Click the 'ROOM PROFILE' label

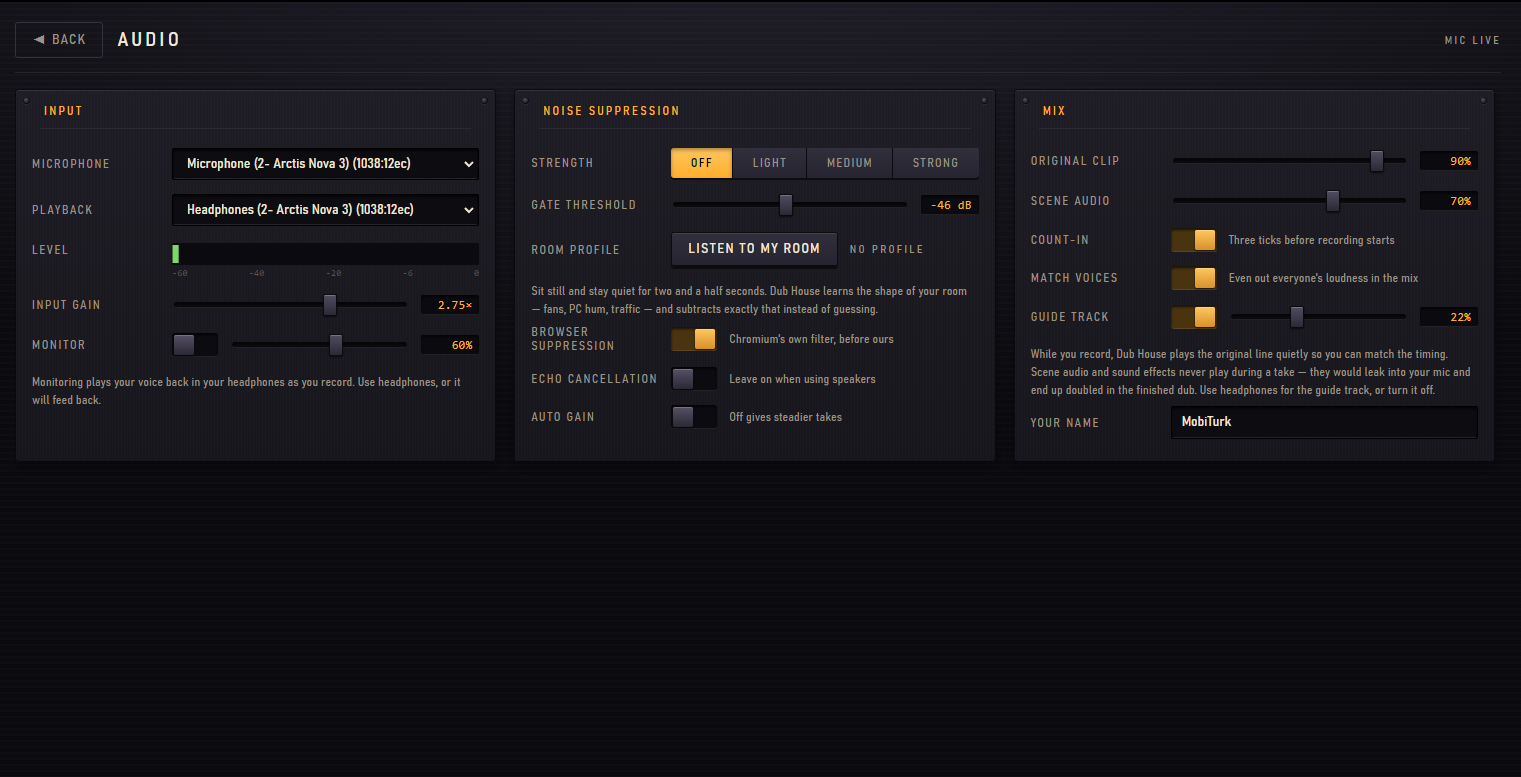pyautogui.click(x=576, y=250)
